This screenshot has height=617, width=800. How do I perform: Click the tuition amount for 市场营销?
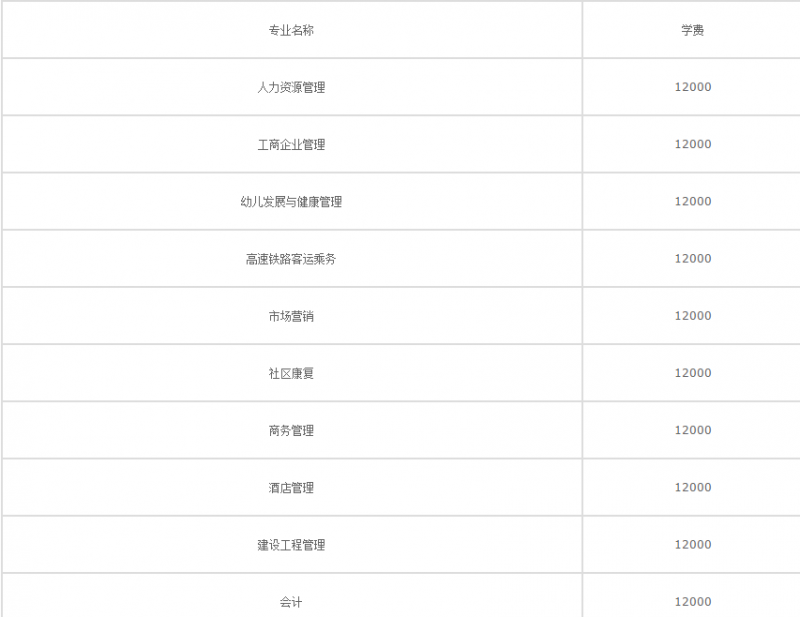coord(692,316)
